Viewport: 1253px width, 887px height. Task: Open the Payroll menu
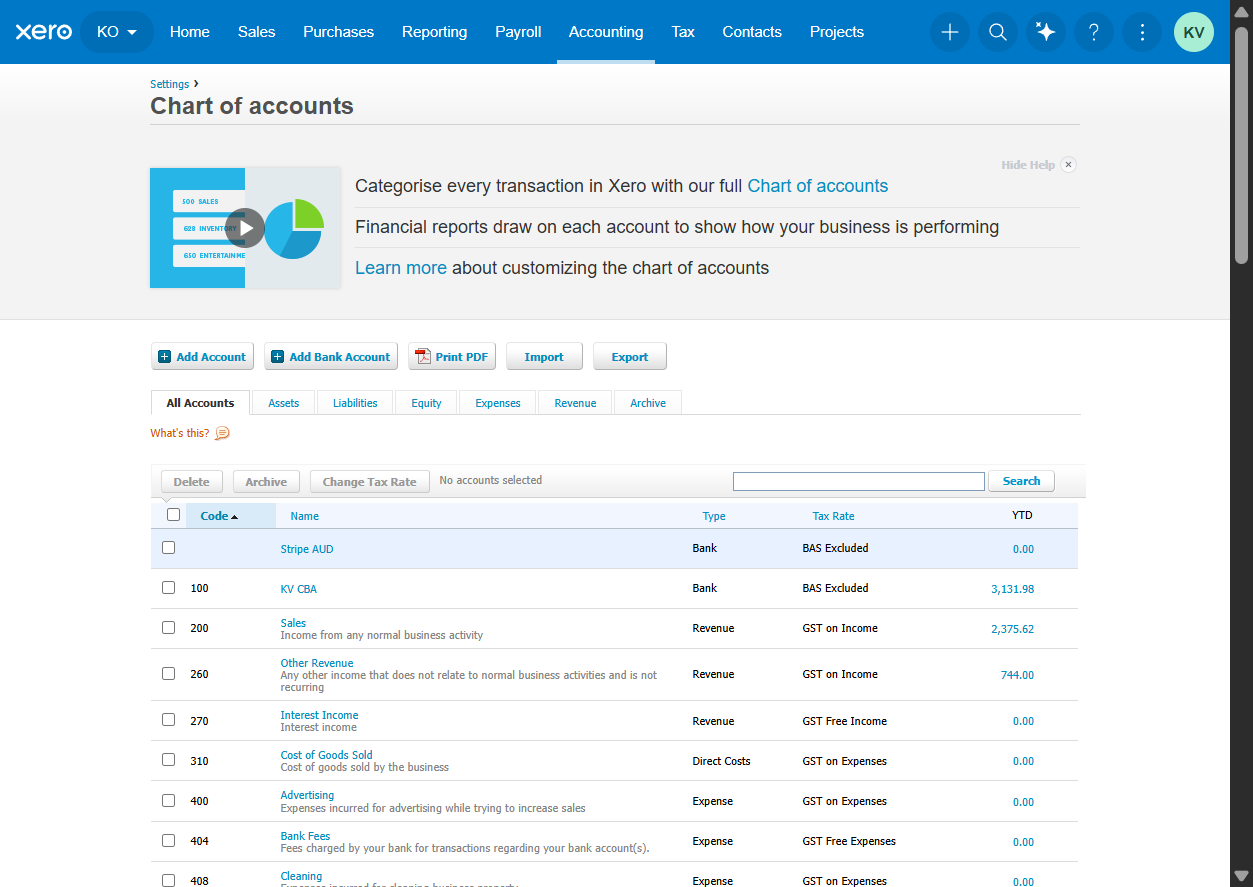point(518,32)
